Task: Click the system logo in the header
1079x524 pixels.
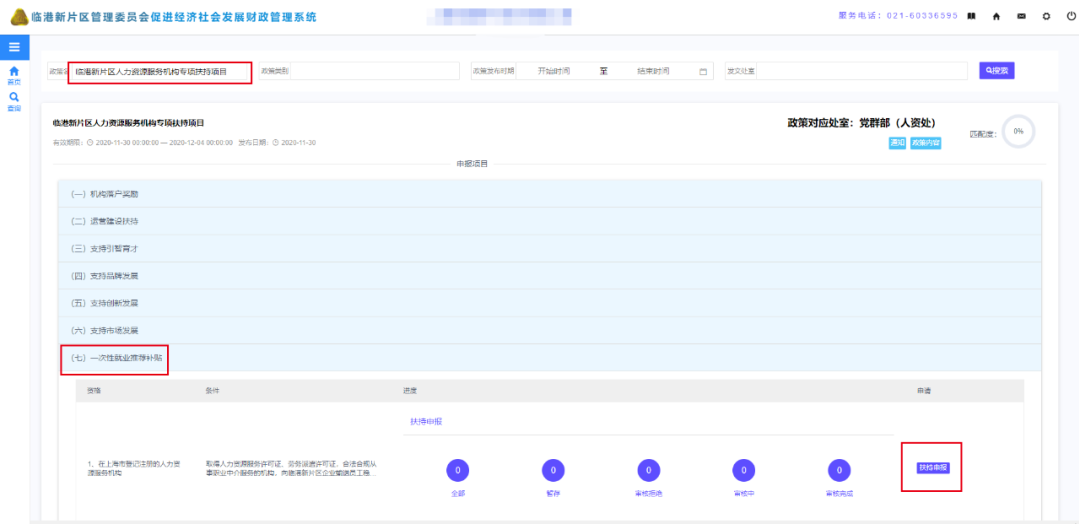Action: [21, 17]
